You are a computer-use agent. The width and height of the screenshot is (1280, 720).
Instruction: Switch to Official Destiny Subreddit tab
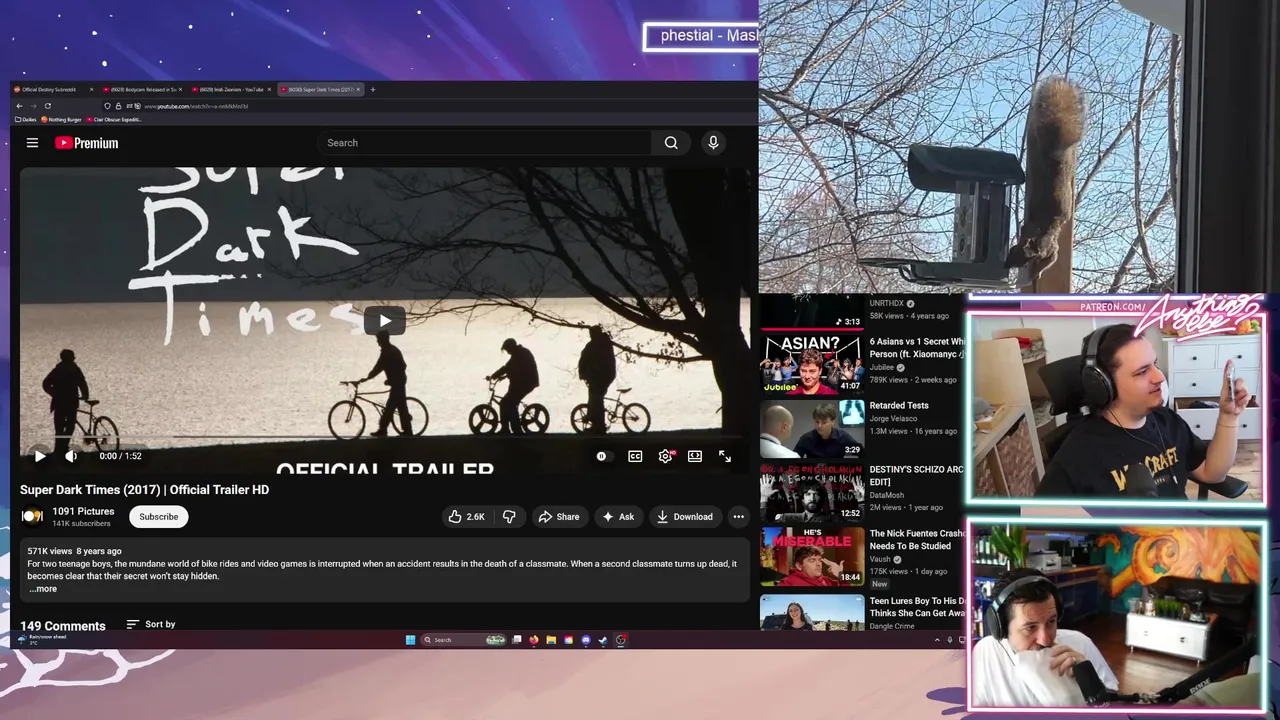pos(49,90)
